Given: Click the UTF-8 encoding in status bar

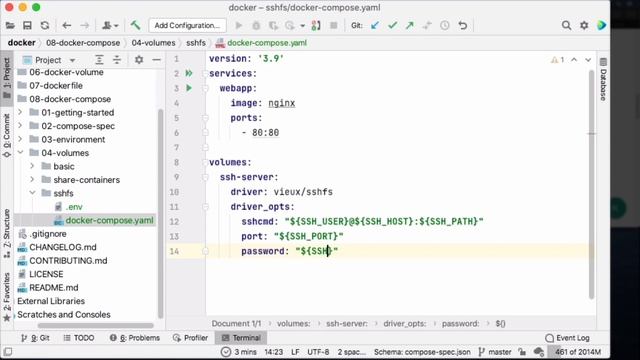Looking at the screenshot, I should [318, 352].
